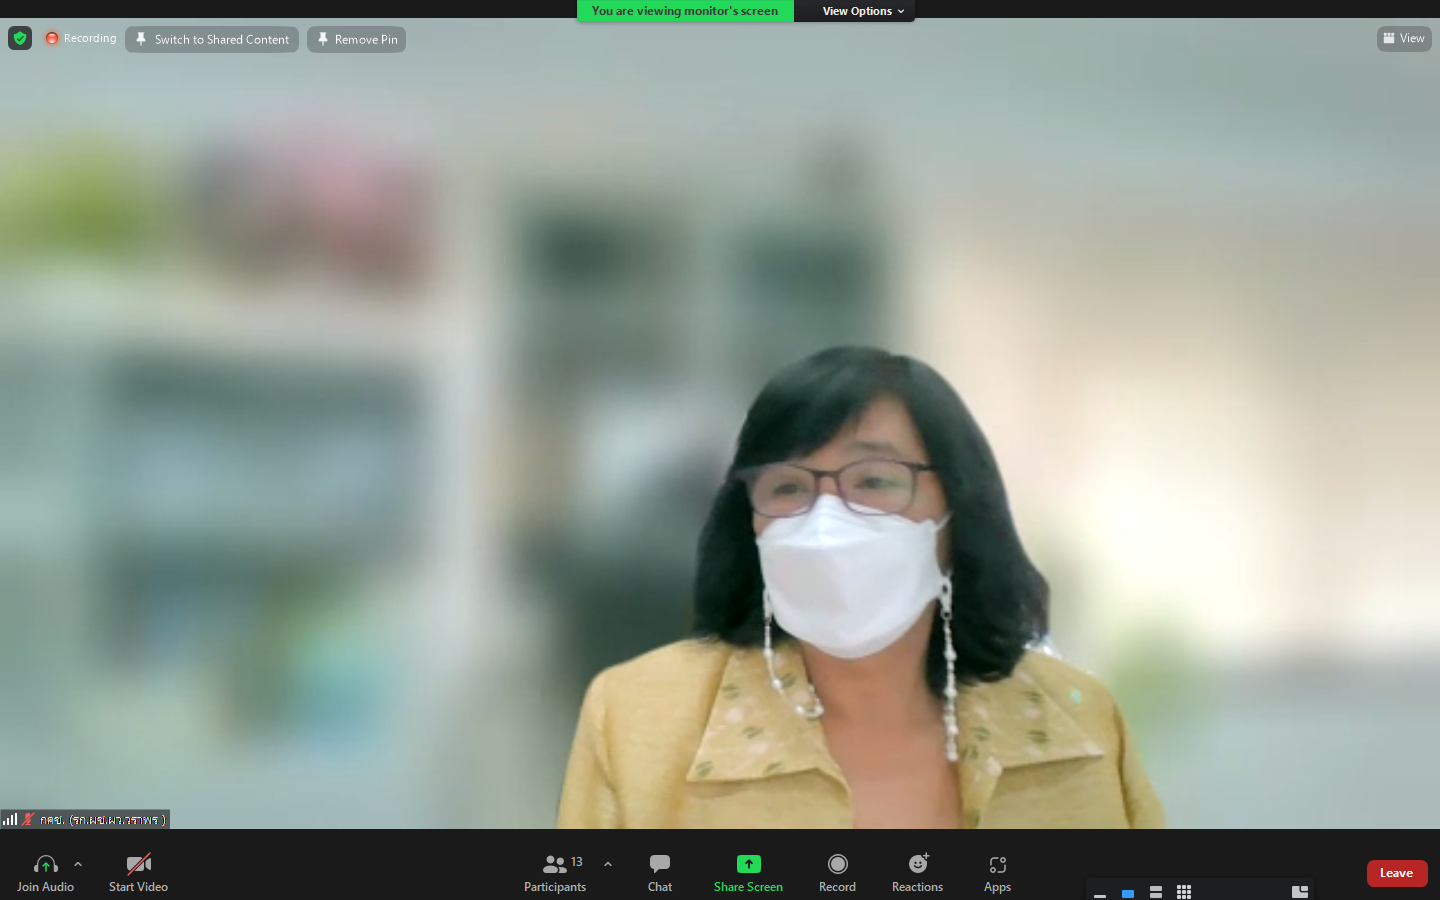Expand audio options caret next to Join Audio
Screen dimensions: 1440x900
pos(78,864)
